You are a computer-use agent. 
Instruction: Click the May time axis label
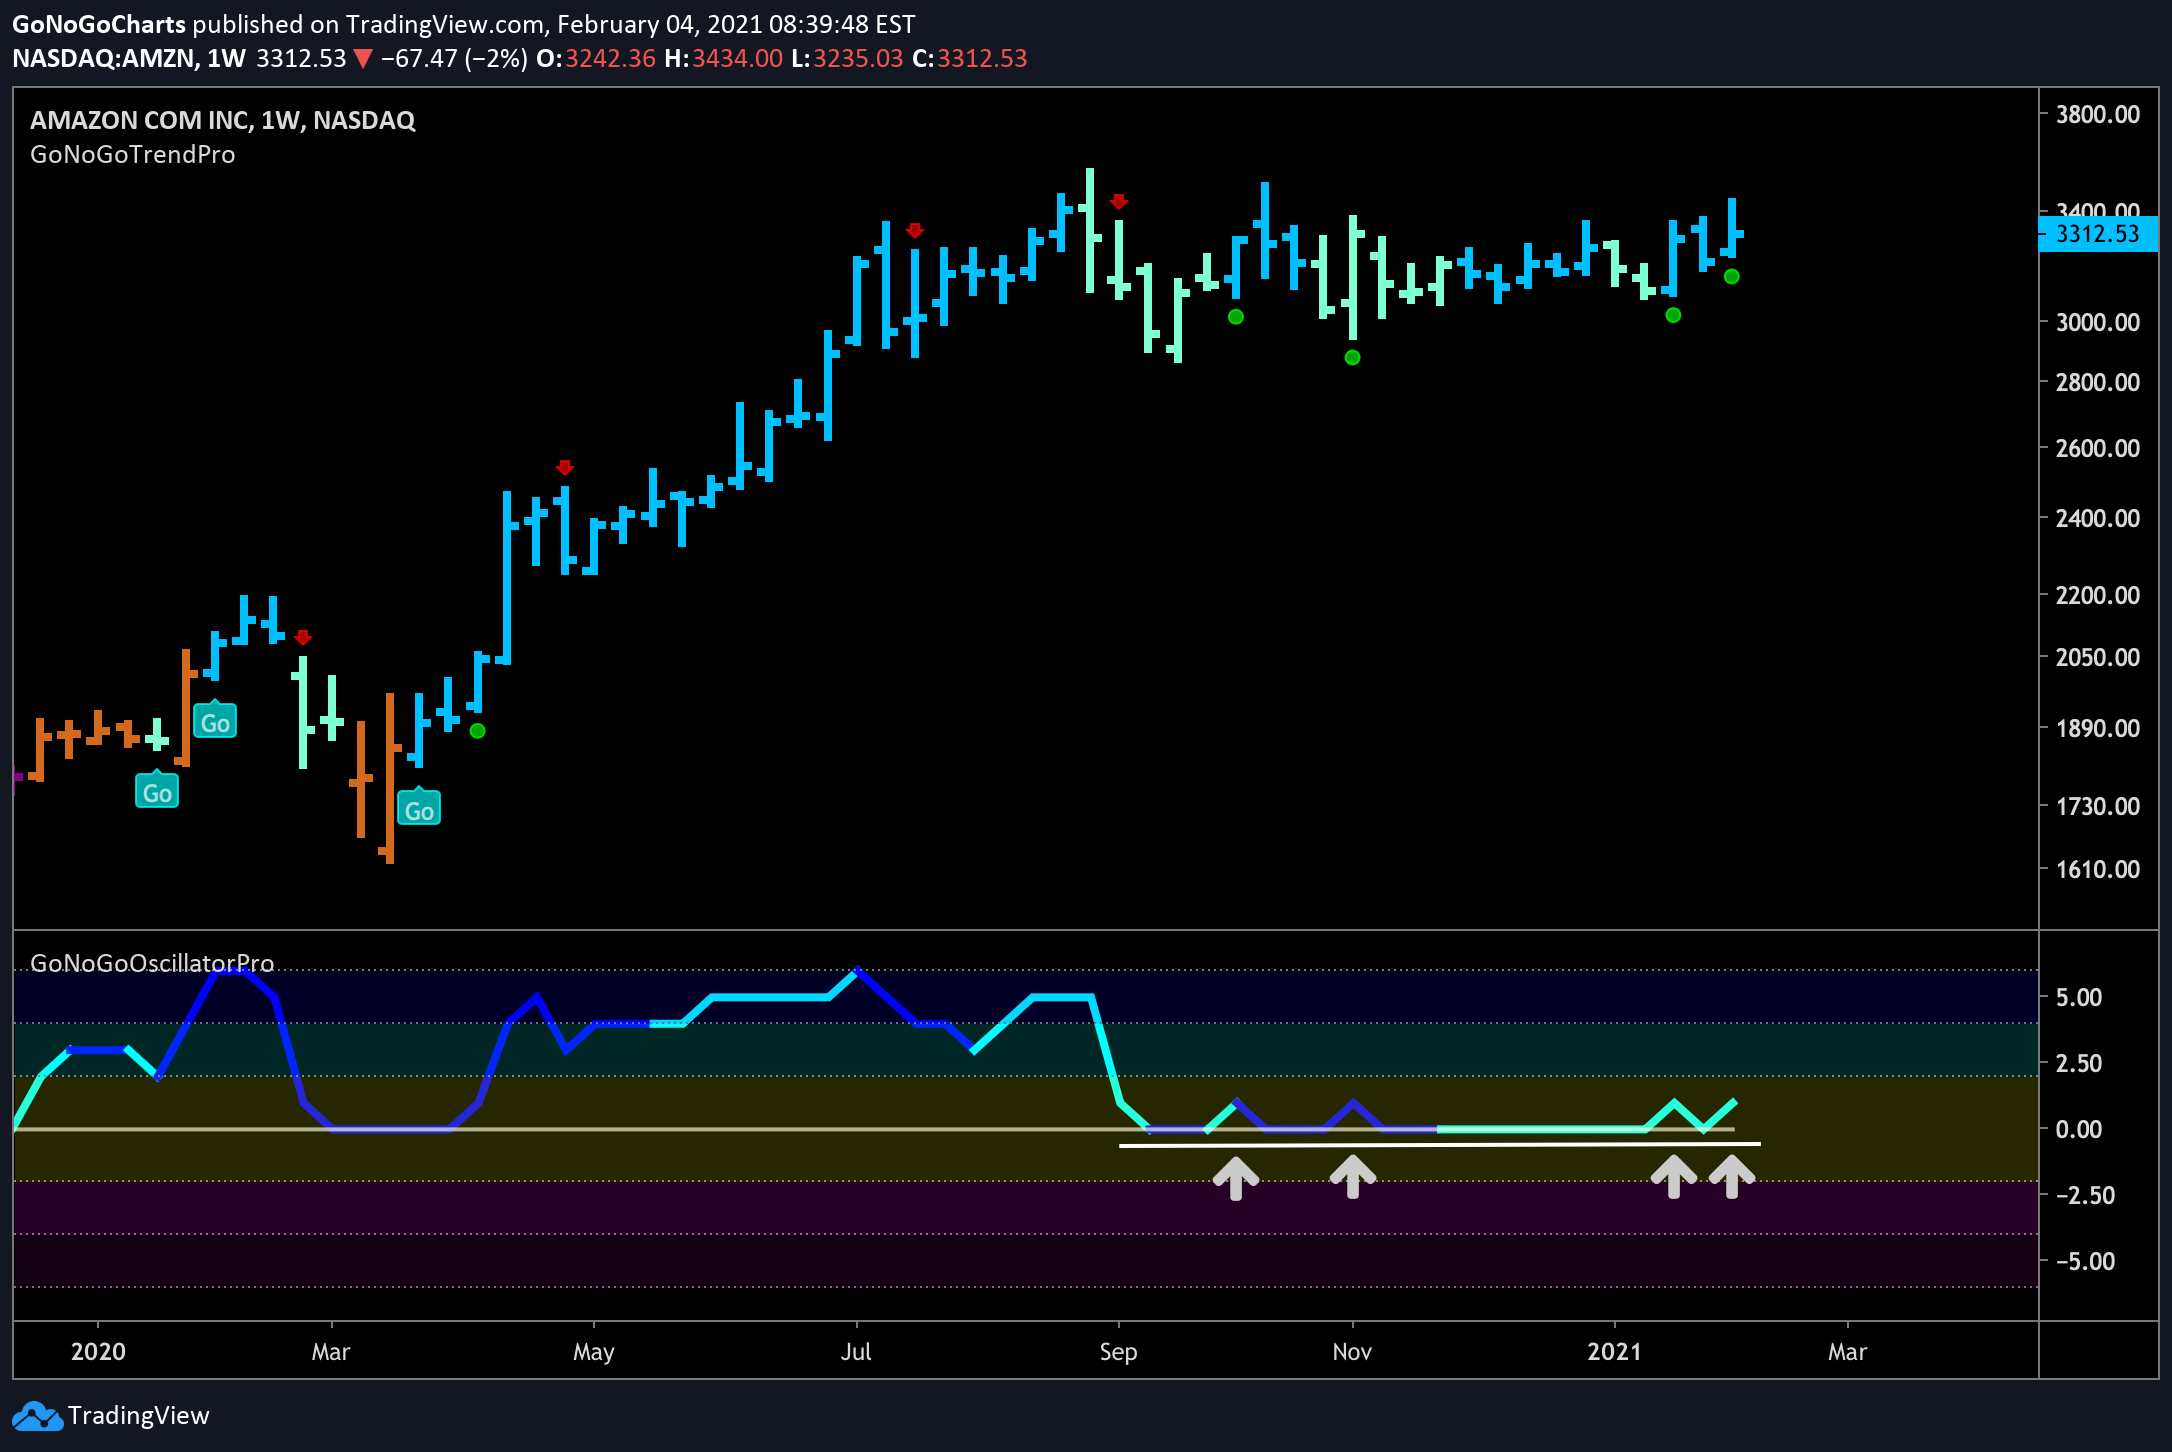pyautogui.click(x=593, y=1352)
